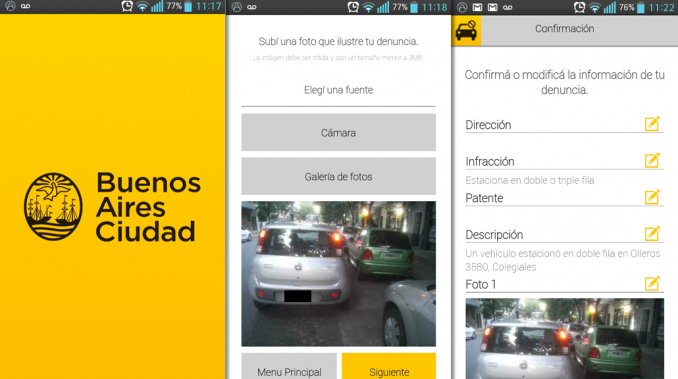This screenshot has width=678, height=379.
Task: Edit the Dirección field
Action: 652,124
